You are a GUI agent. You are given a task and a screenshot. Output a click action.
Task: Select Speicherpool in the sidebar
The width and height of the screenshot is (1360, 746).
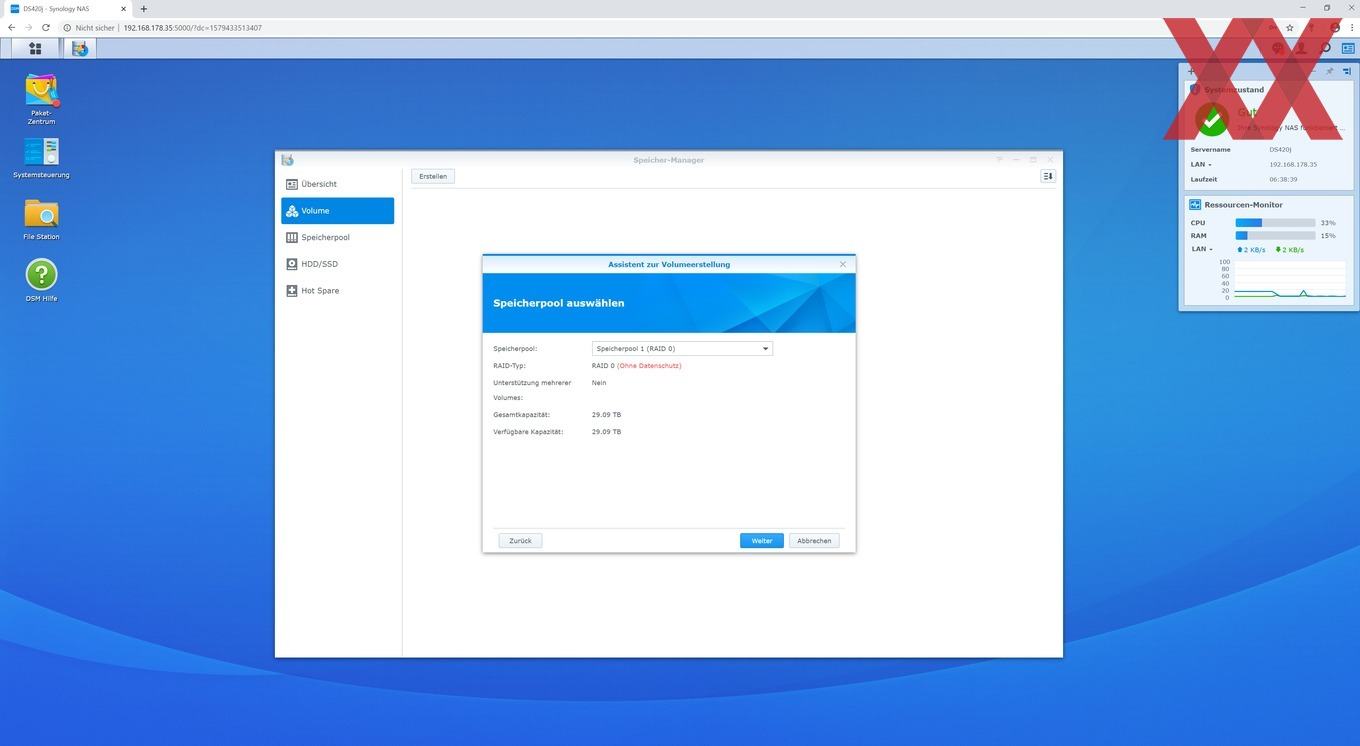point(338,238)
